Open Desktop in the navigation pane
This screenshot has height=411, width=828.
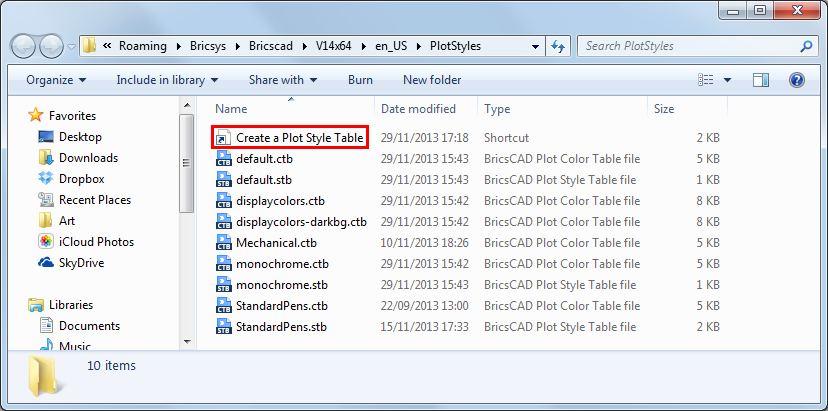[80, 137]
